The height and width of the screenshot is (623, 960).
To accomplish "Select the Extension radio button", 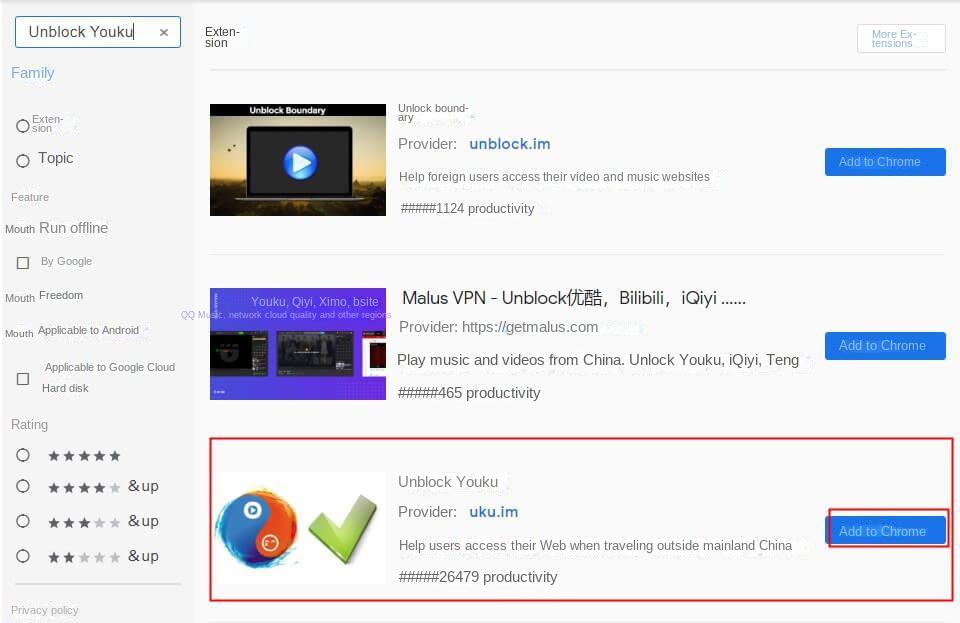I will (x=23, y=125).
